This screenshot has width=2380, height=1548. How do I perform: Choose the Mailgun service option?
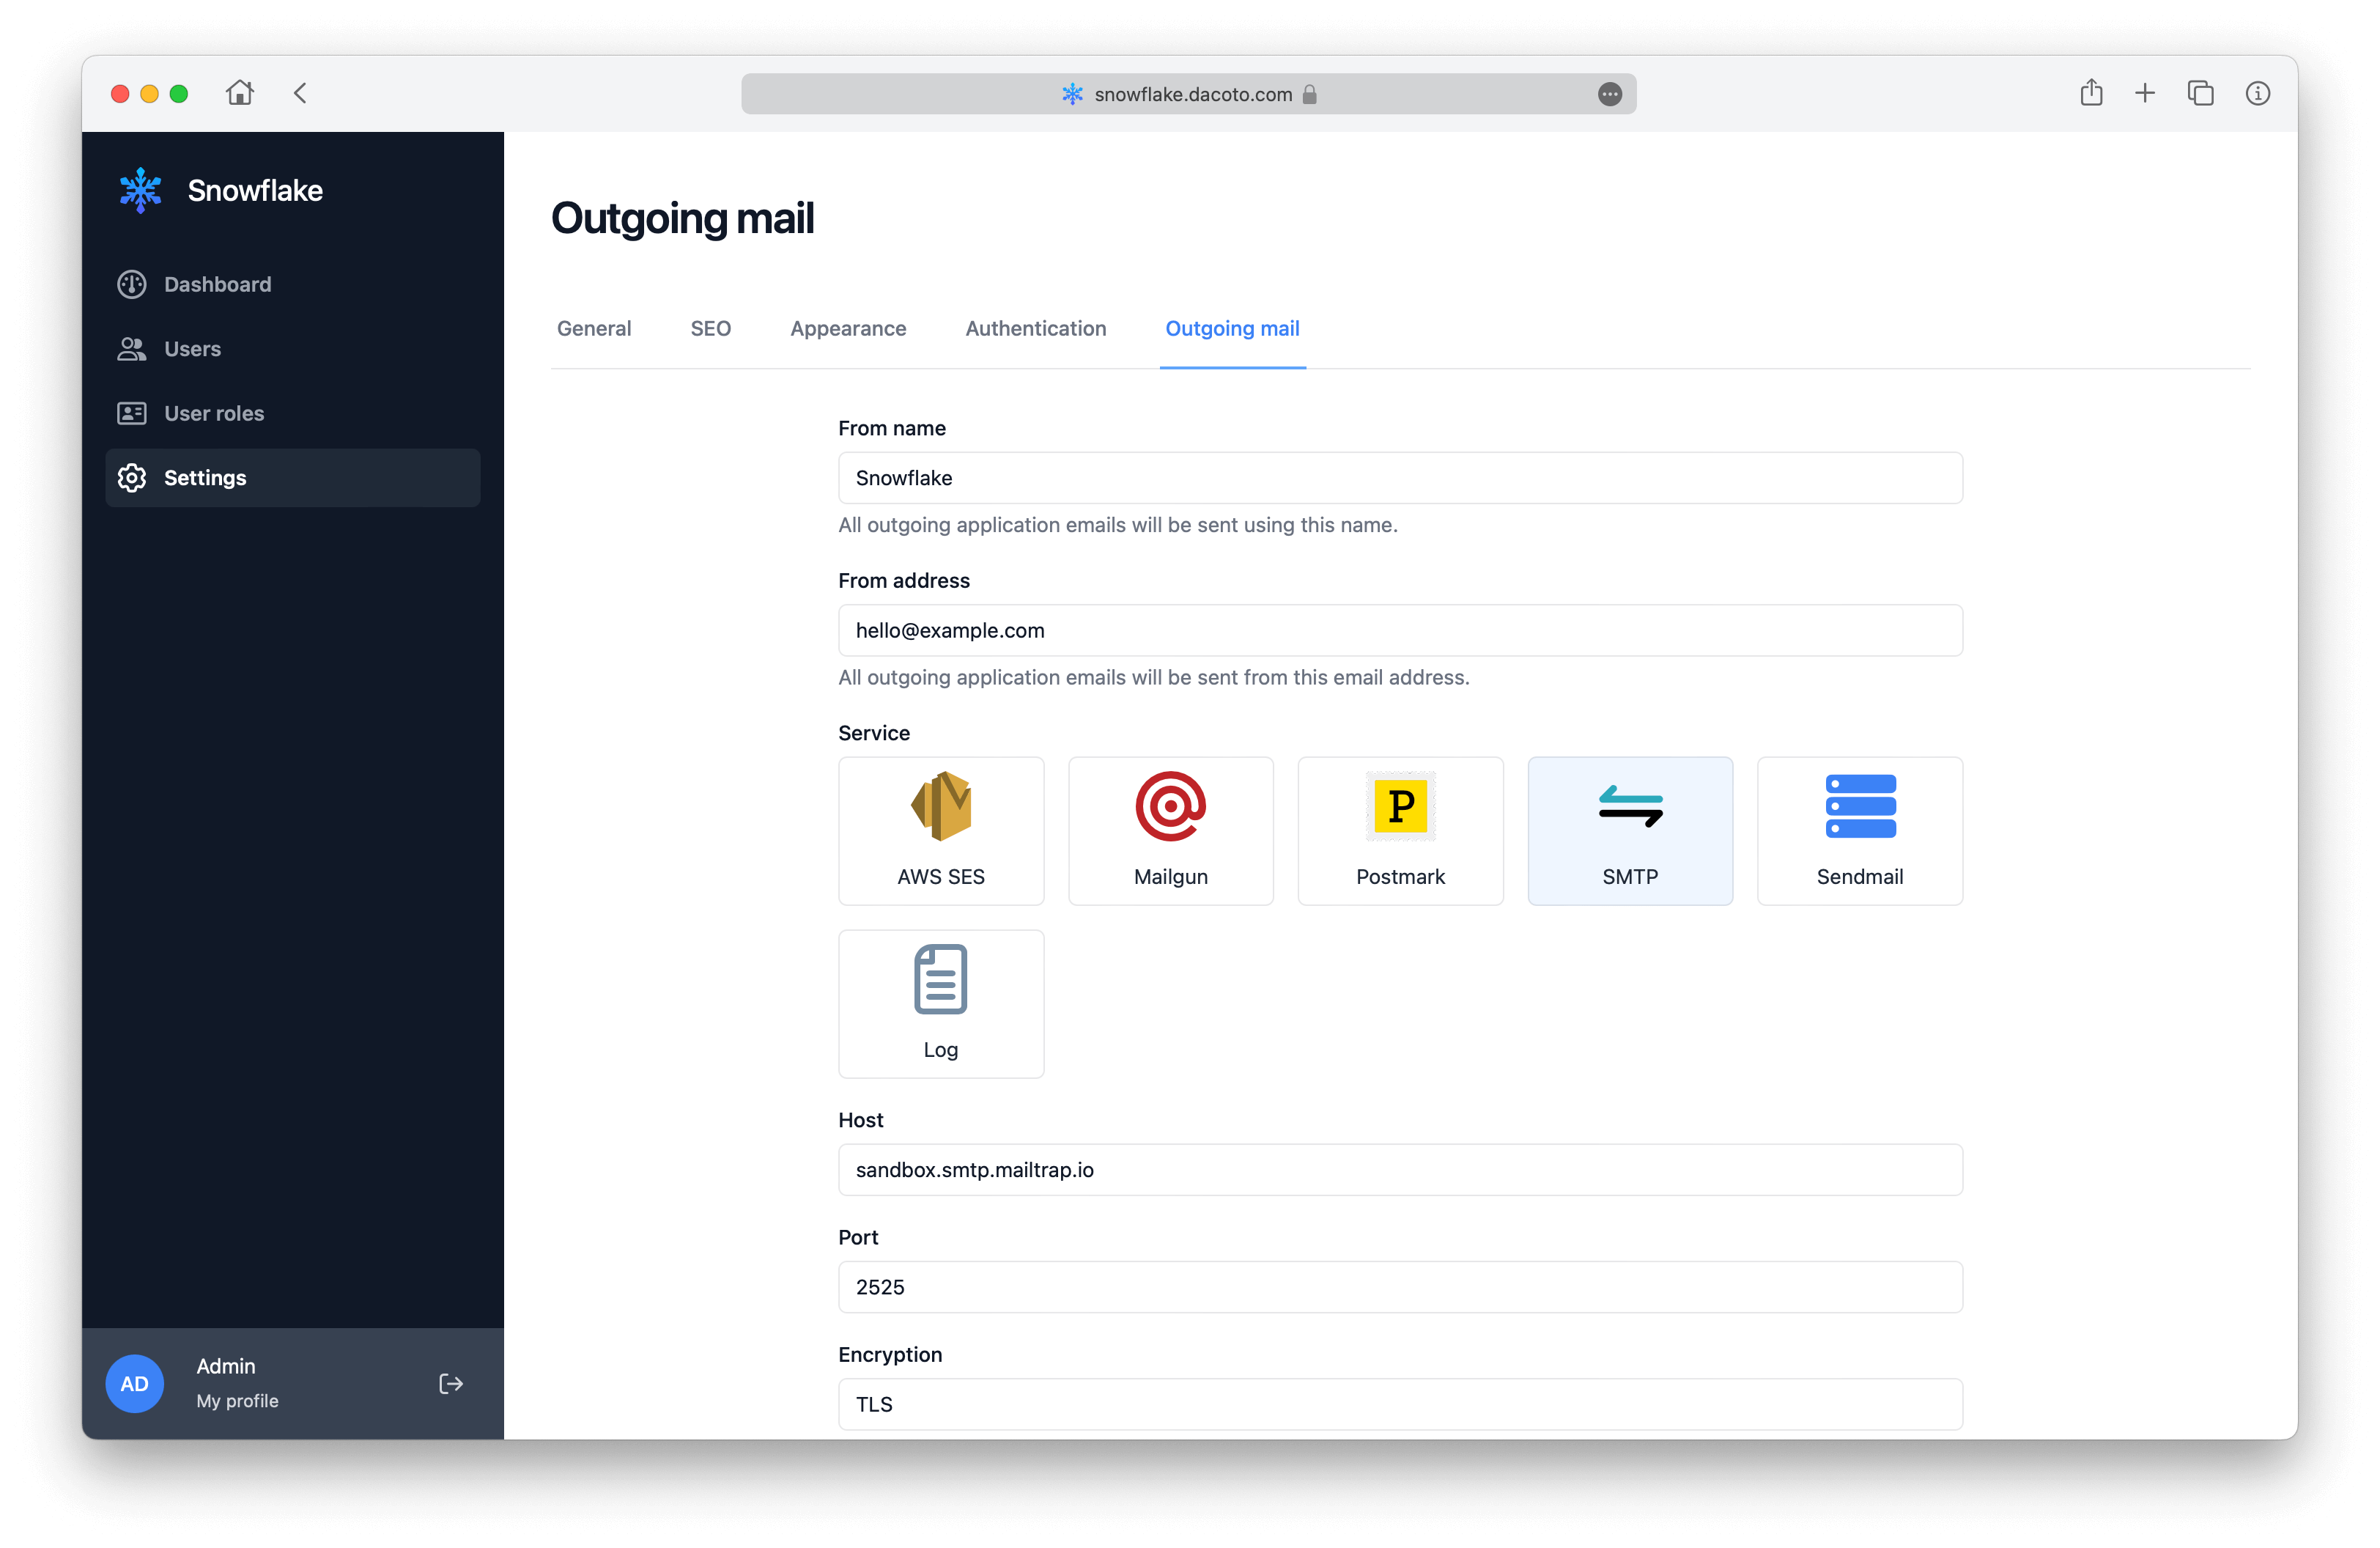pyautogui.click(x=1170, y=830)
